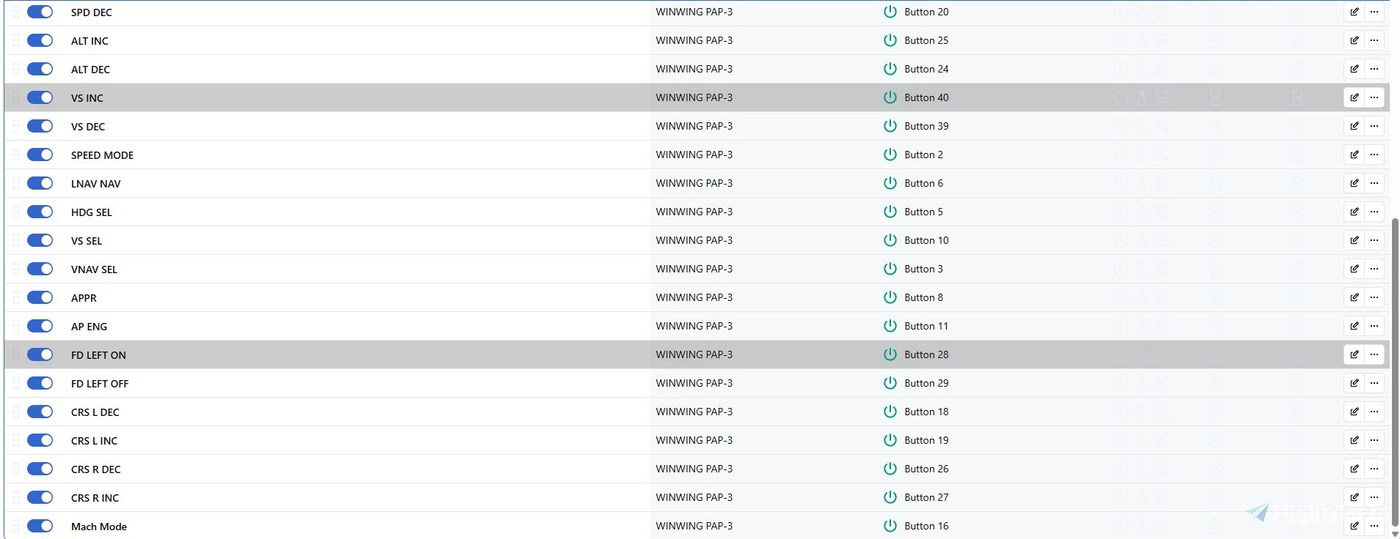Click the power icon beside Button 40
The image size is (1400, 539).
tap(889, 98)
